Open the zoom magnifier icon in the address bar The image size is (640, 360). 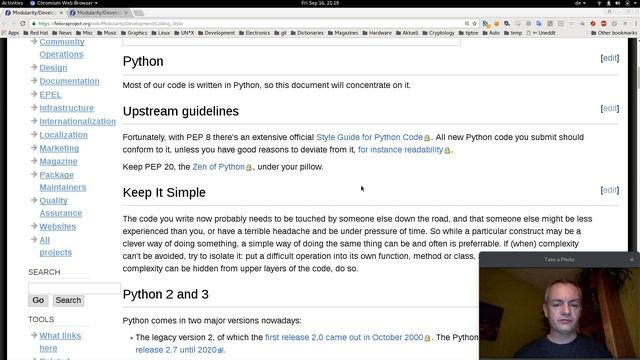point(467,24)
